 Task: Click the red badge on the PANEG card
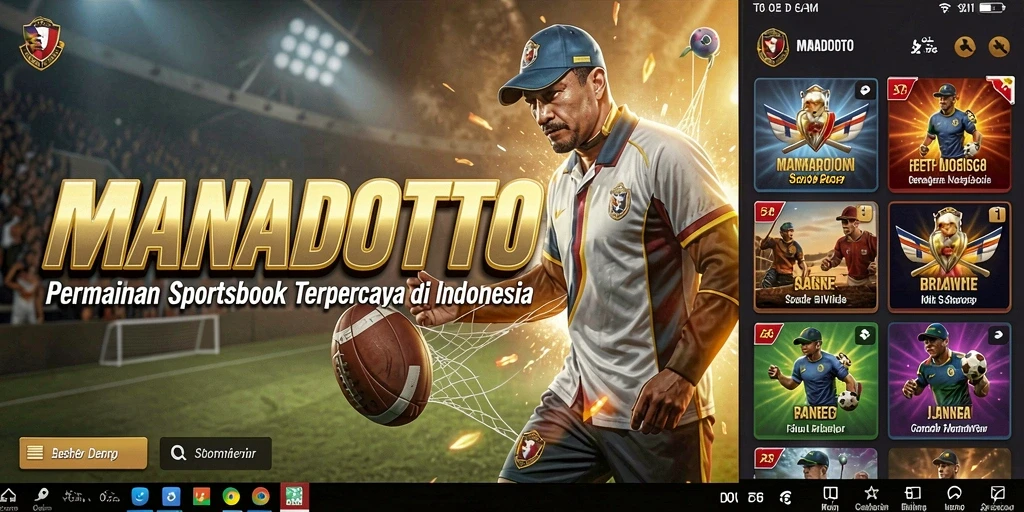(x=768, y=334)
